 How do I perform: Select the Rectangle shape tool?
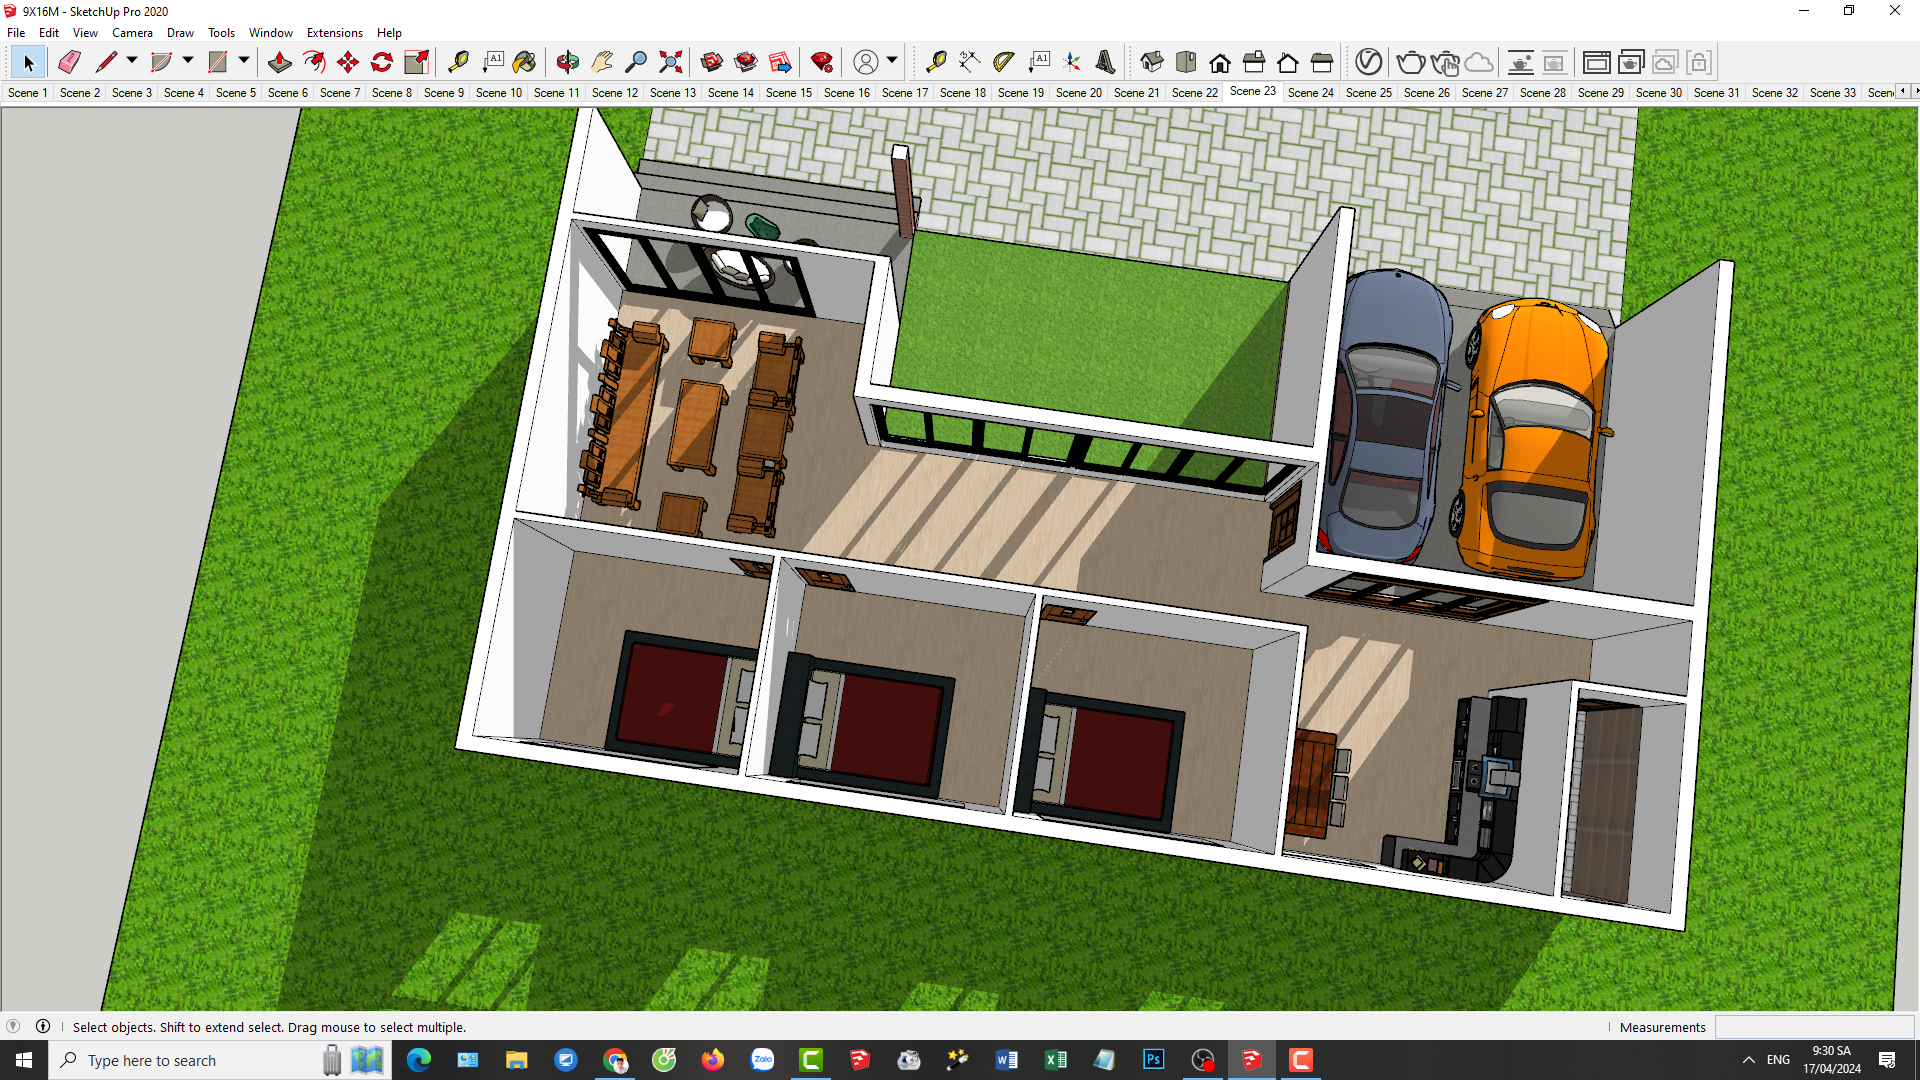coord(217,62)
